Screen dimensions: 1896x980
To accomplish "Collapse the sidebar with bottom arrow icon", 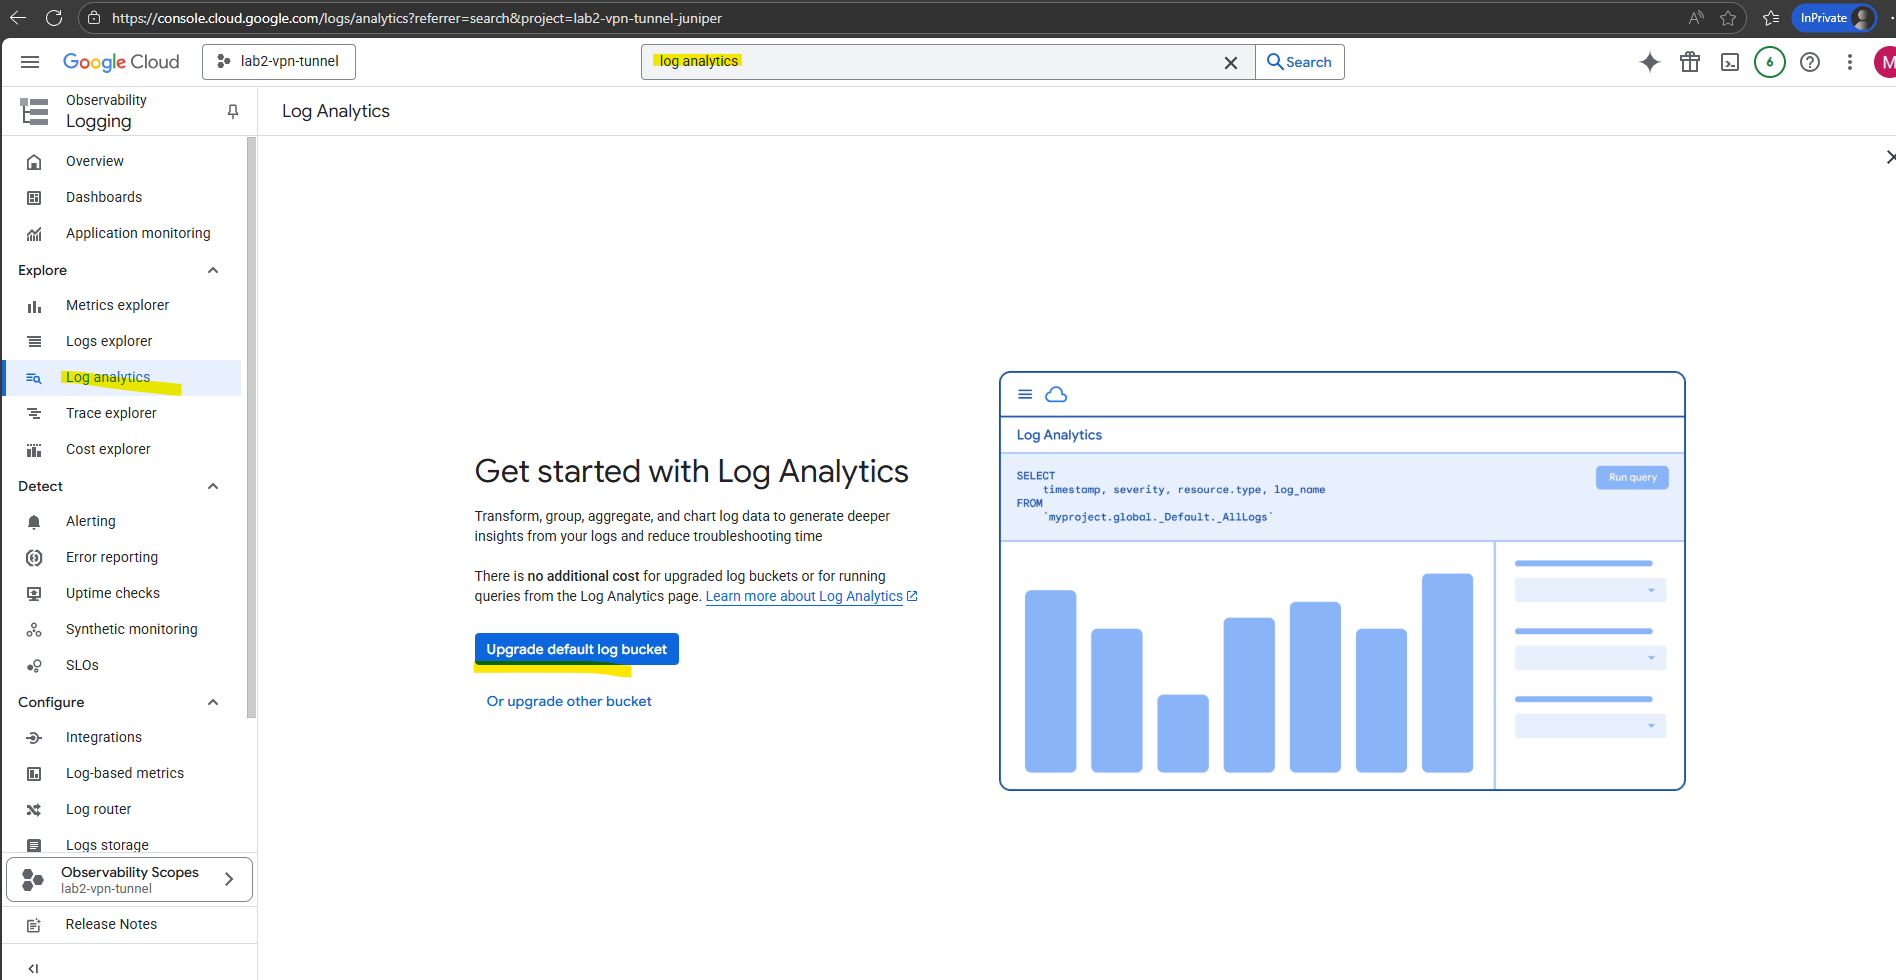I will (34, 968).
